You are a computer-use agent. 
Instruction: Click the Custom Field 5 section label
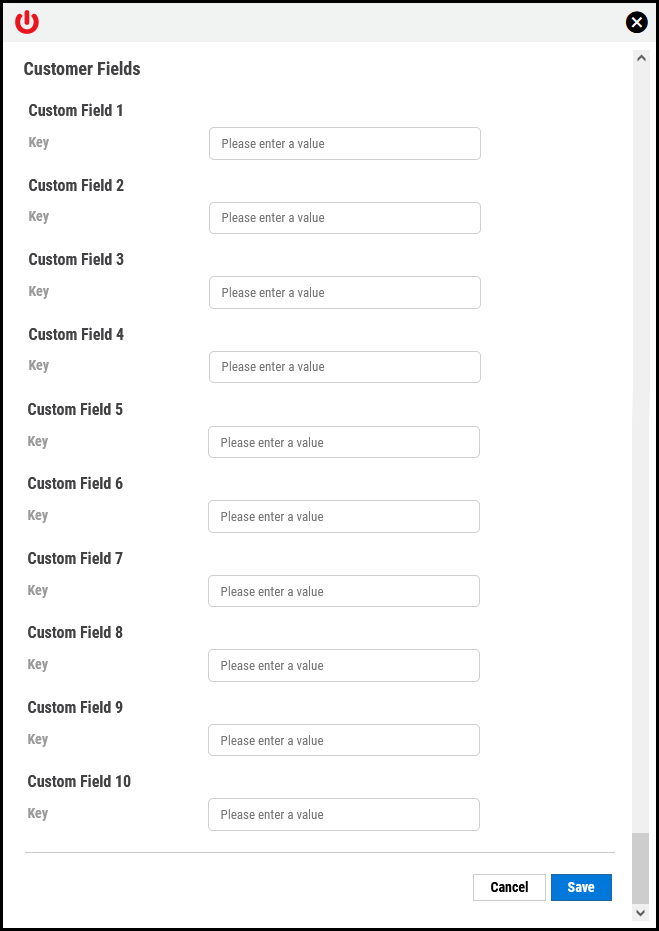point(75,409)
